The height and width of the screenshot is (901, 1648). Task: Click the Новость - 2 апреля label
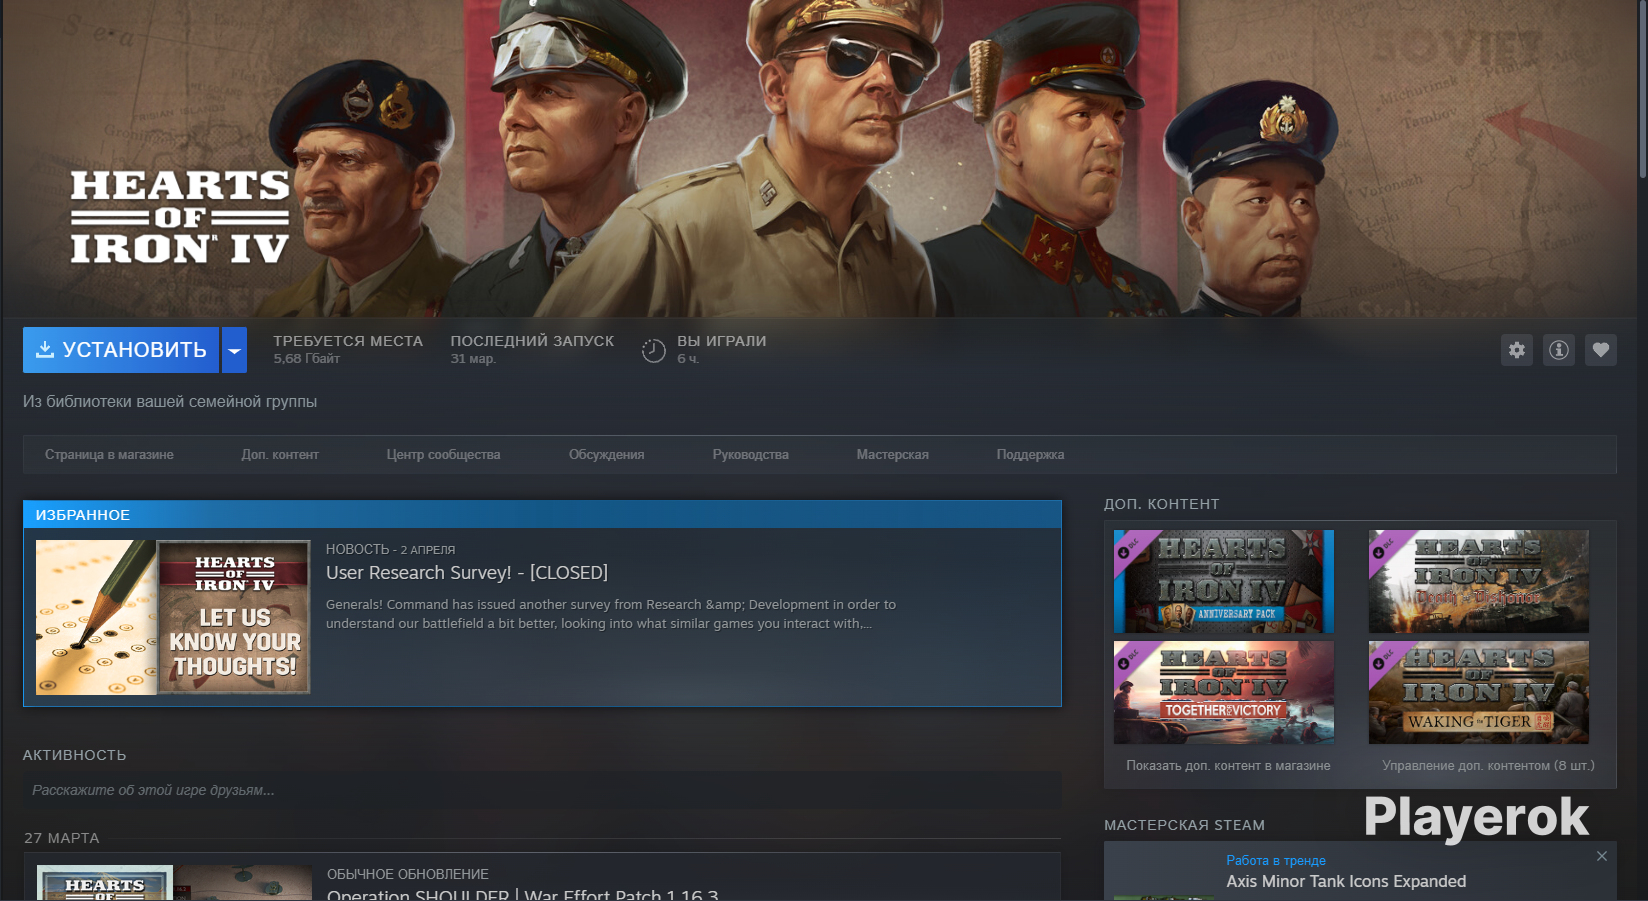click(x=390, y=549)
